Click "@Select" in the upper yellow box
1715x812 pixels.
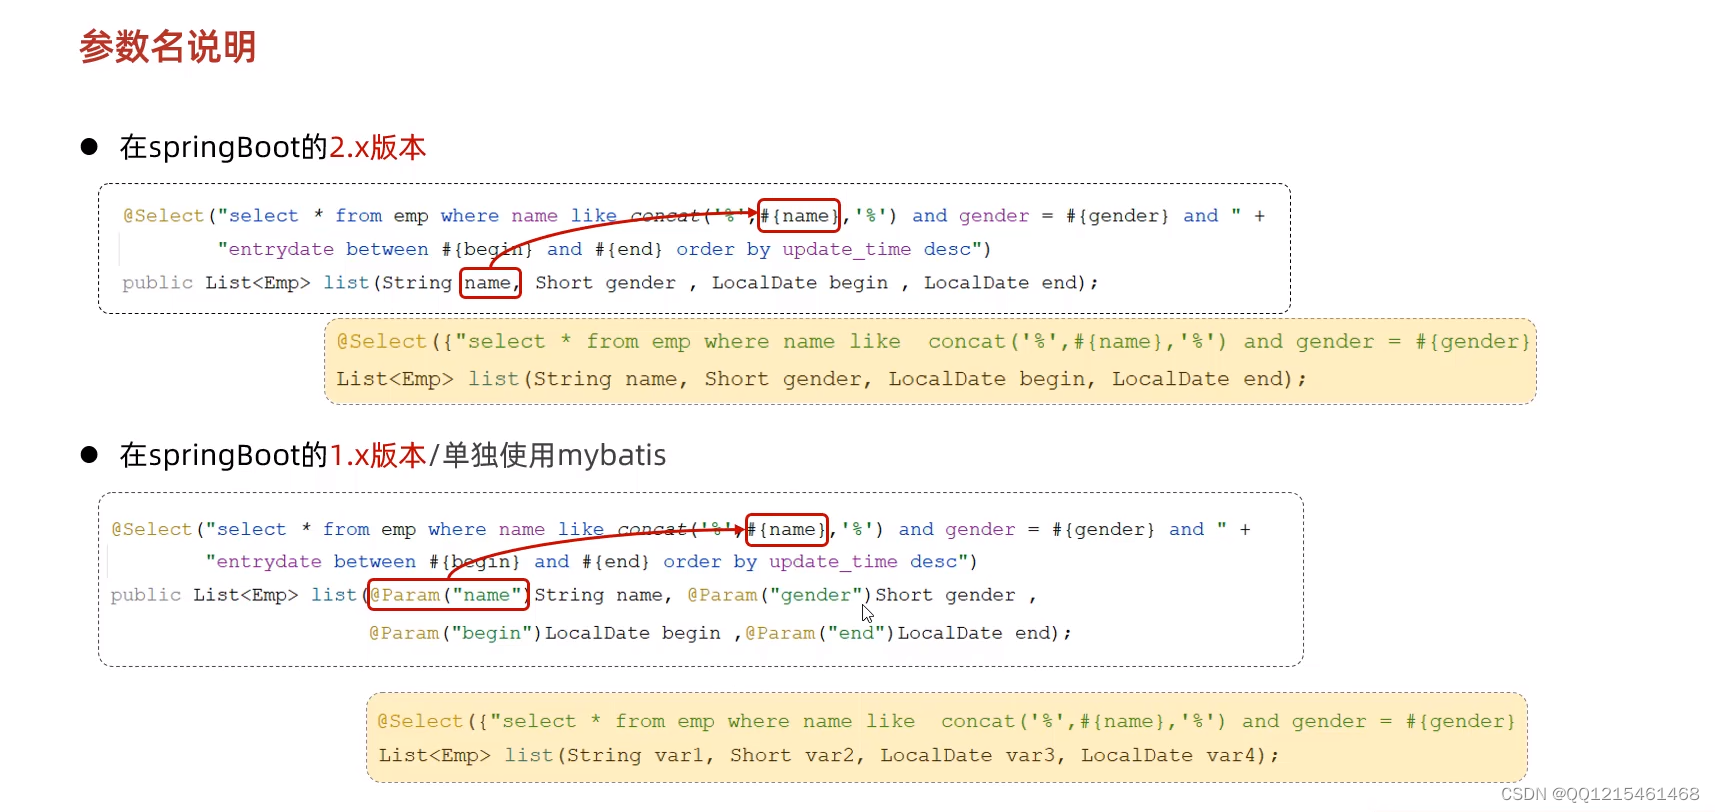[x=382, y=342]
